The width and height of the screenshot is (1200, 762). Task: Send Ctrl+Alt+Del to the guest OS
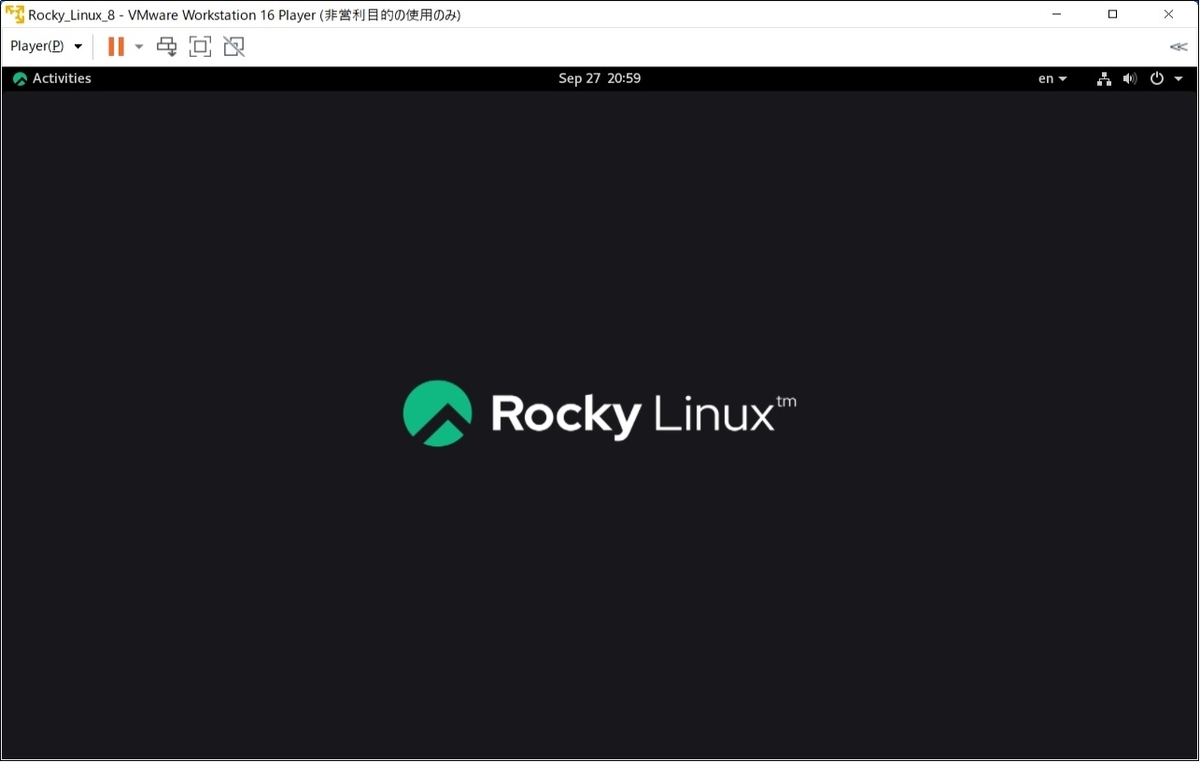(x=166, y=46)
